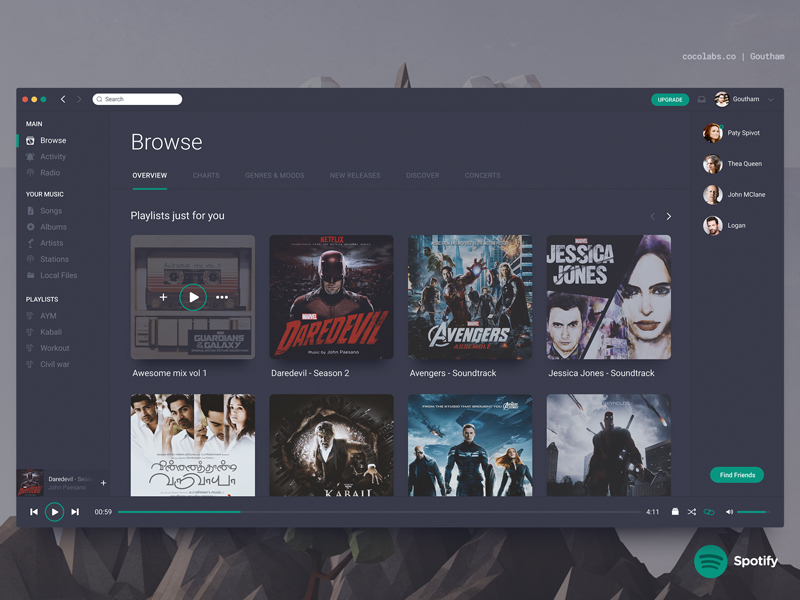Play the Awesome mix vol 1 playlist

193,297
